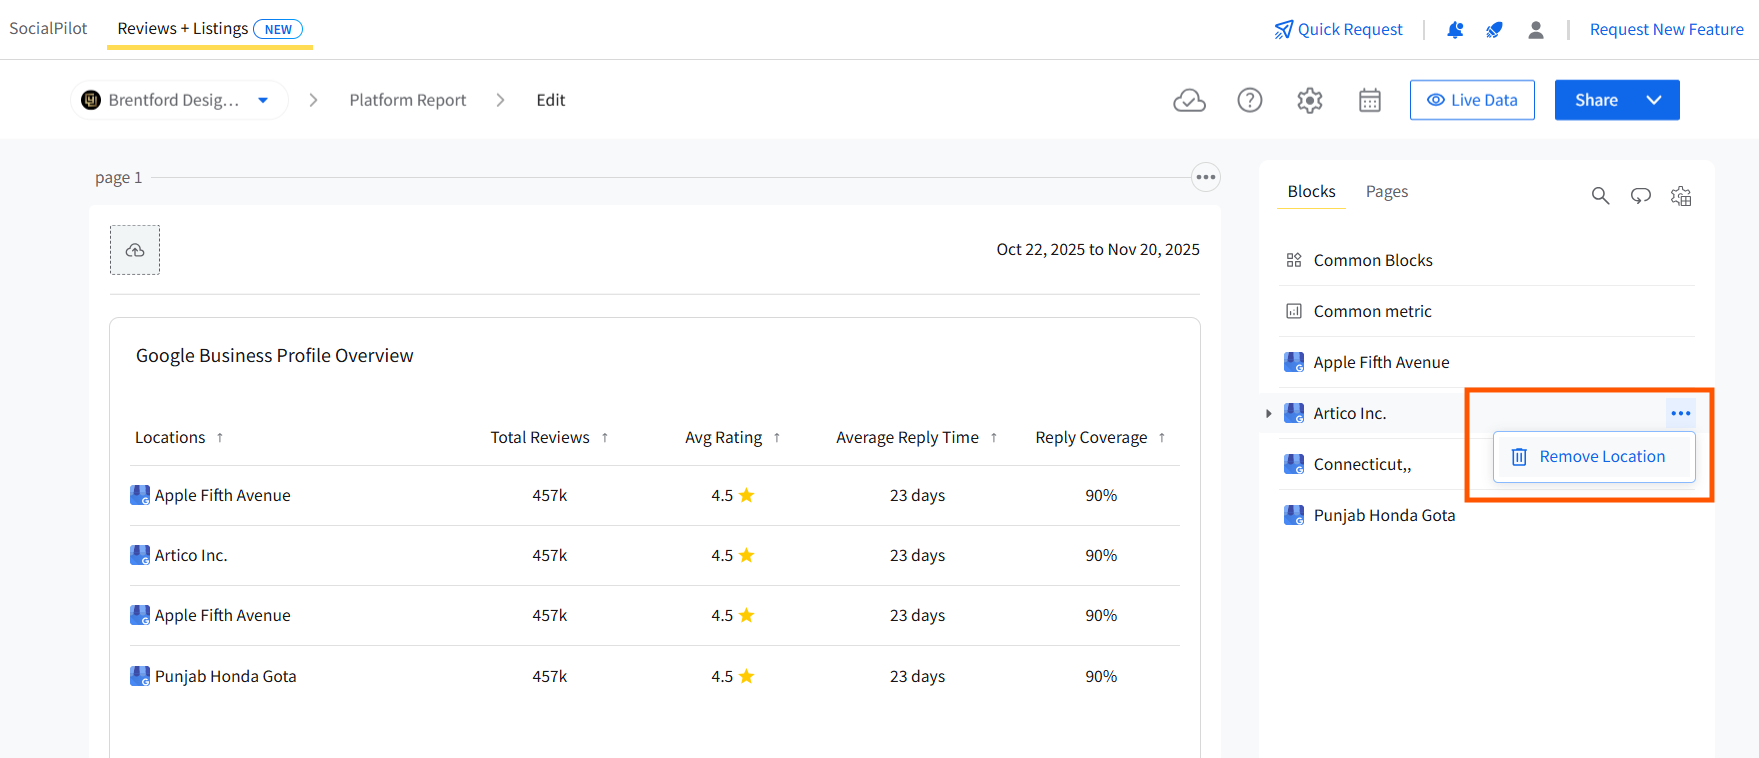Click the trash icon beside Remove Location
The height and width of the screenshot is (758, 1759).
pyautogui.click(x=1519, y=457)
